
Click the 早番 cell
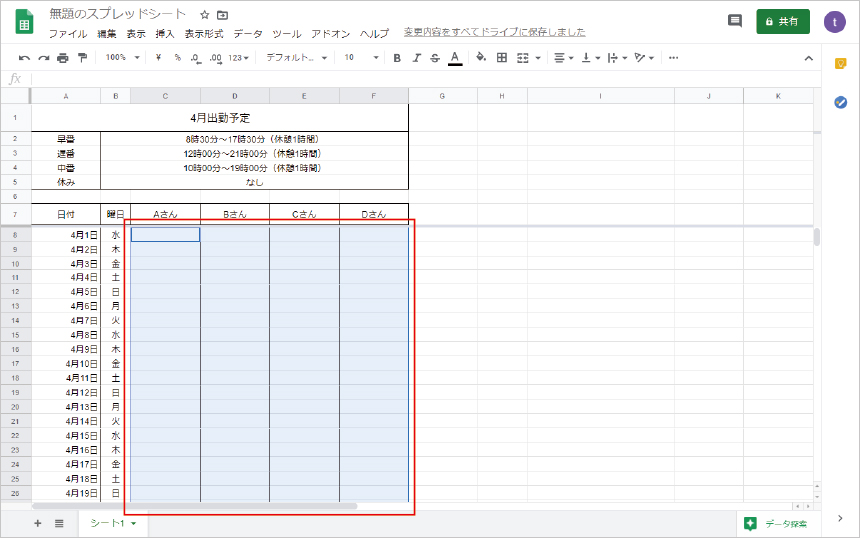(66, 139)
